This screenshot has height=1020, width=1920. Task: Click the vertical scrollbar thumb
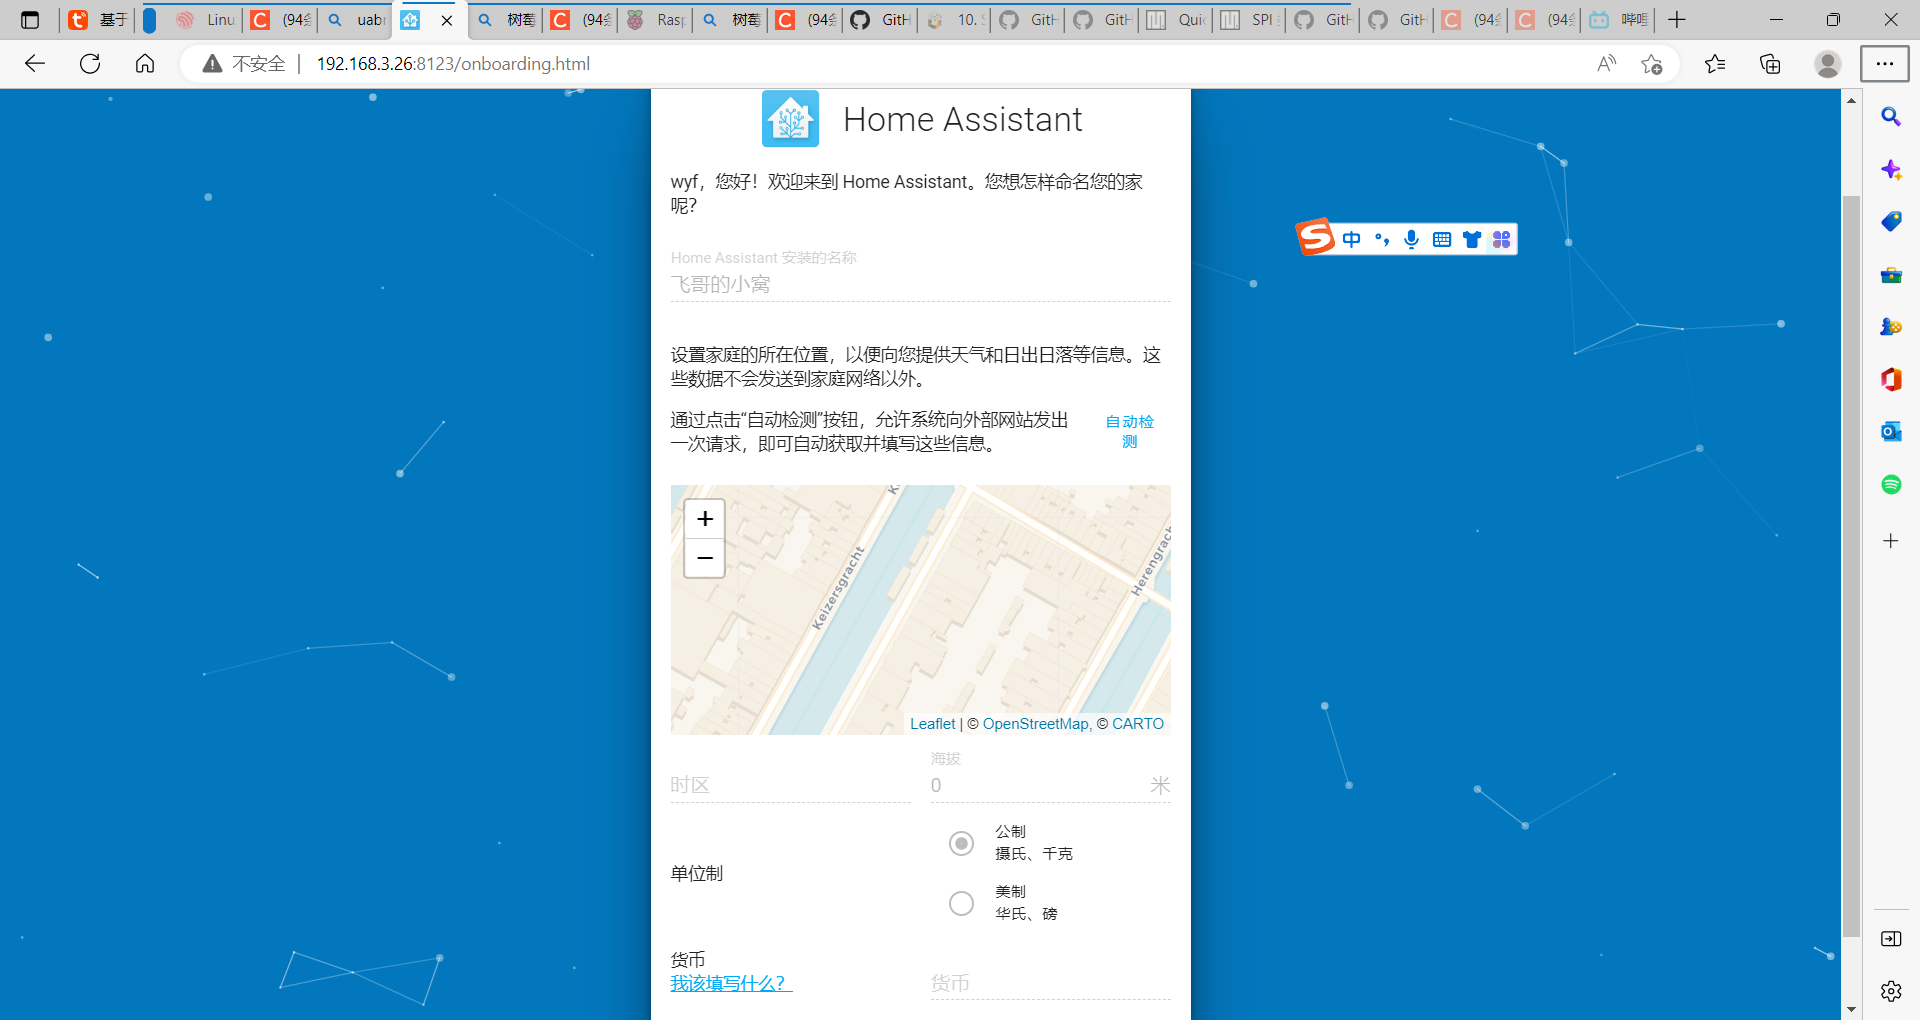pos(1851,565)
